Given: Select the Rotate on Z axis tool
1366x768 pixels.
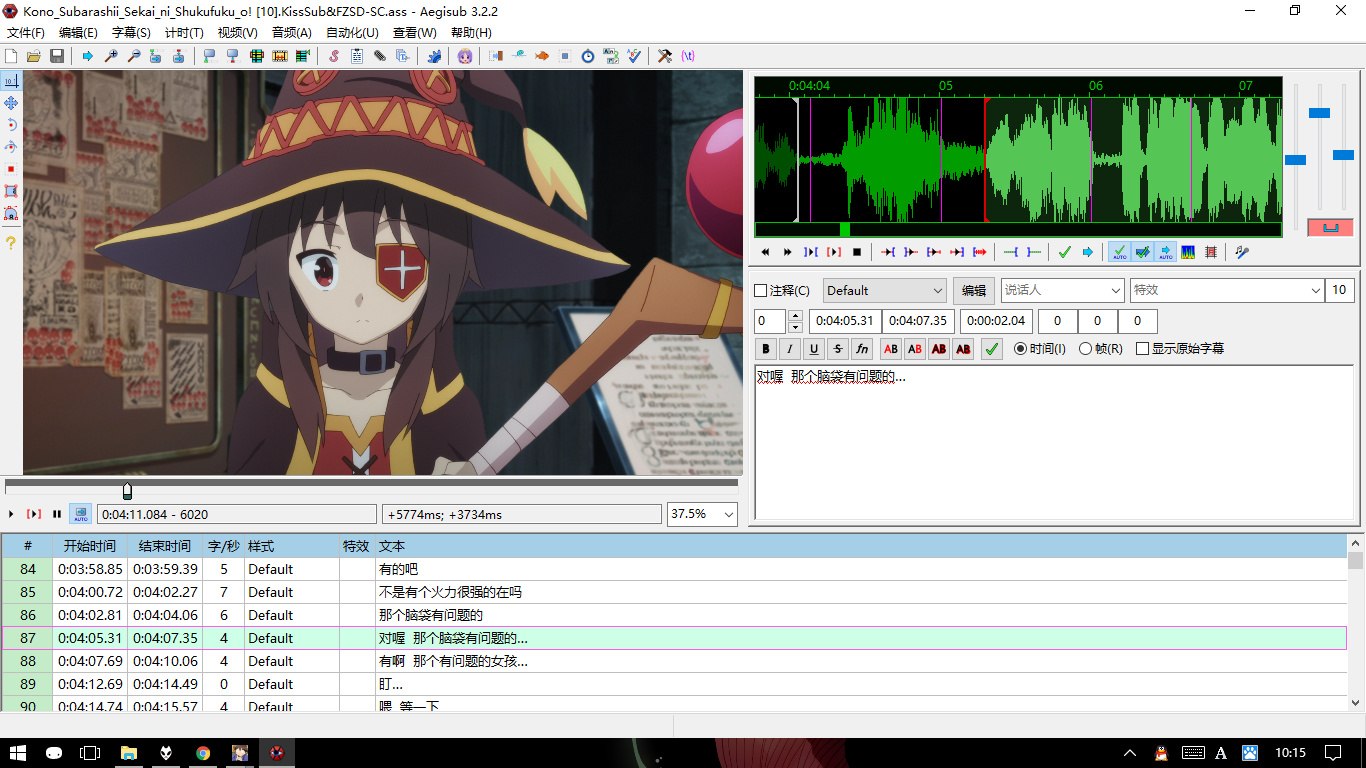Looking at the screenshot, I should [11, 125].
